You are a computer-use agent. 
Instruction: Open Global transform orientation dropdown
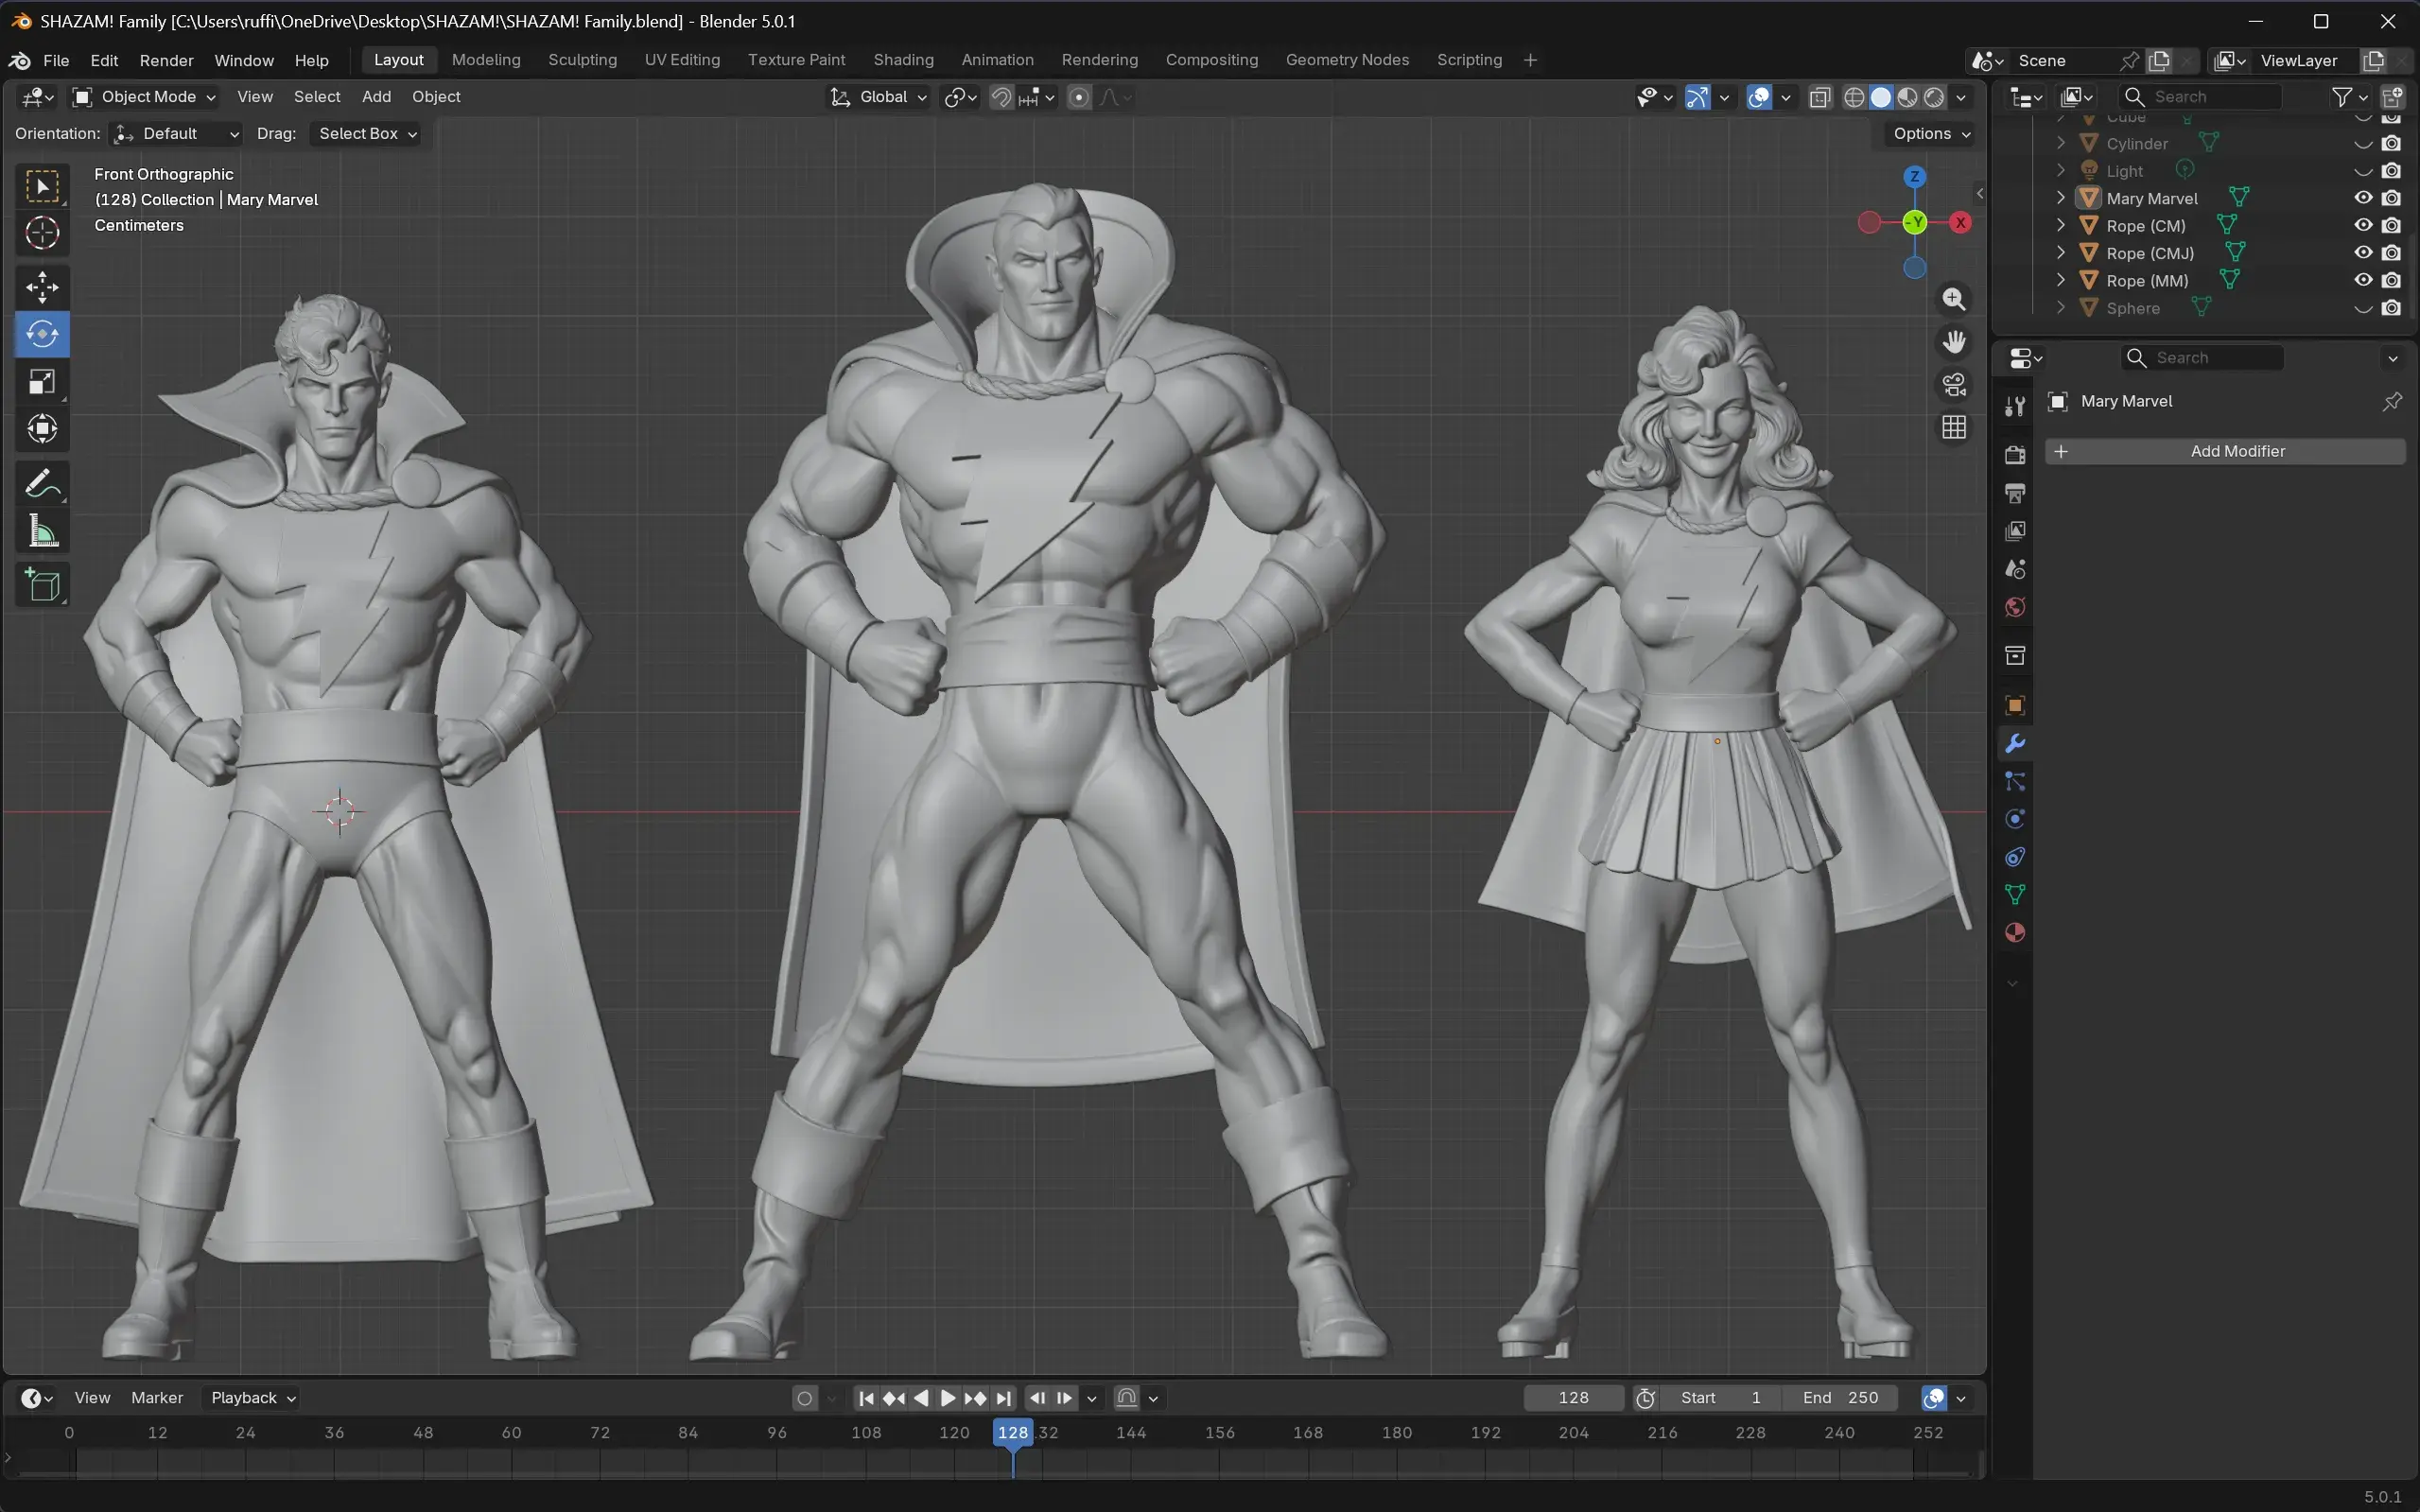click(879, 97)
